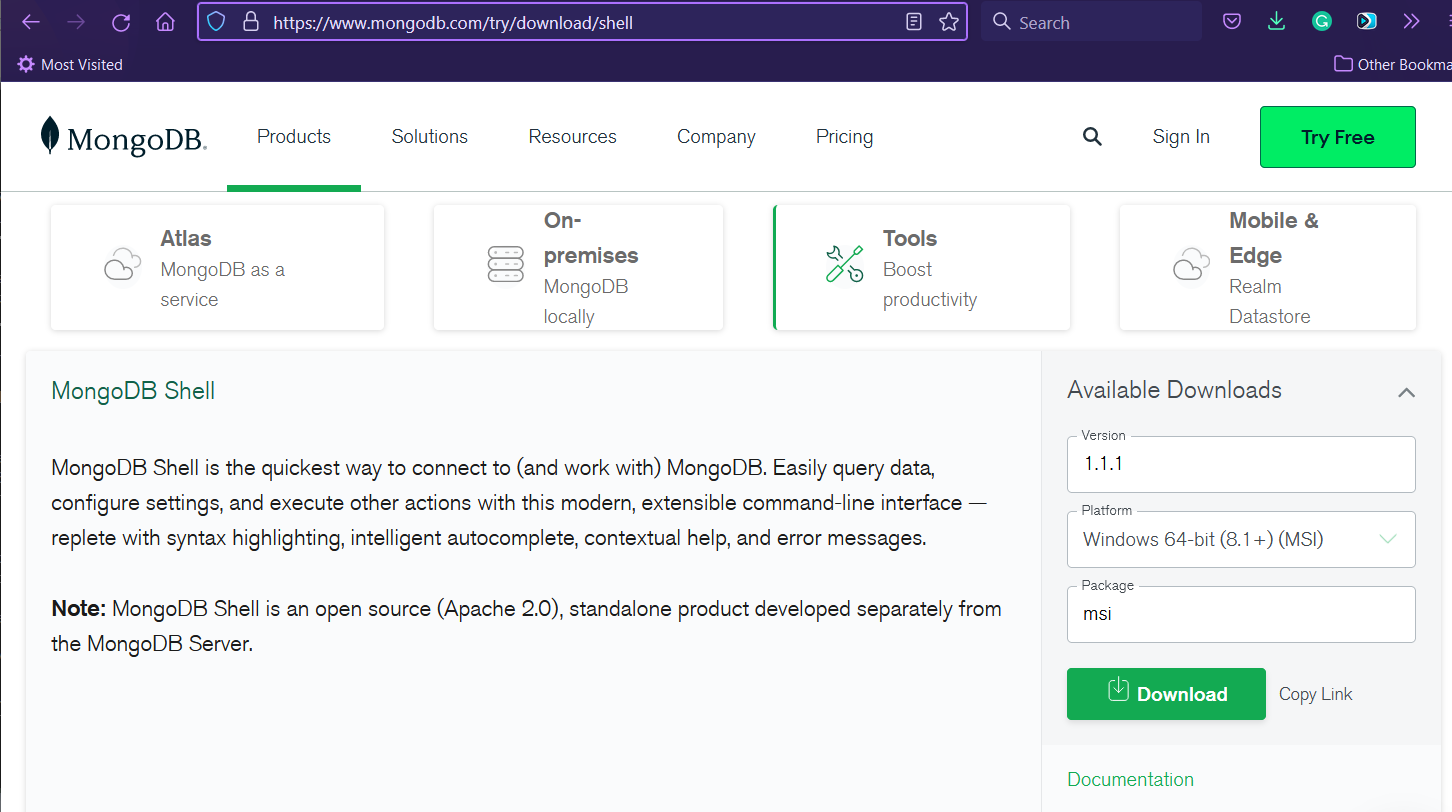Click the shield tracking protection icon
This screenshot has width=1452, height=812.
[216, 22]
